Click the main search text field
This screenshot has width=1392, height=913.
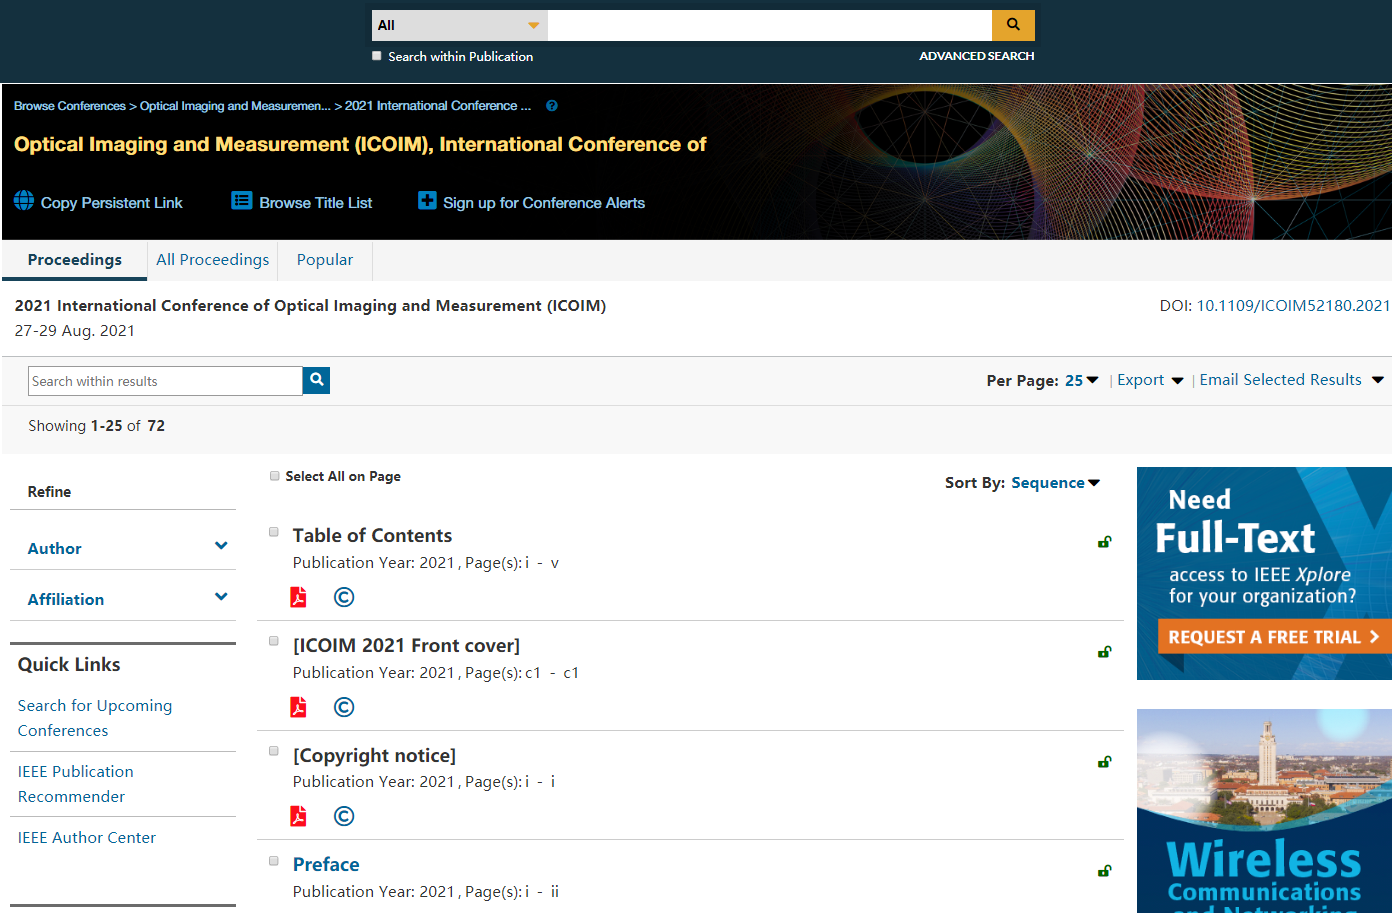[770, 25]
